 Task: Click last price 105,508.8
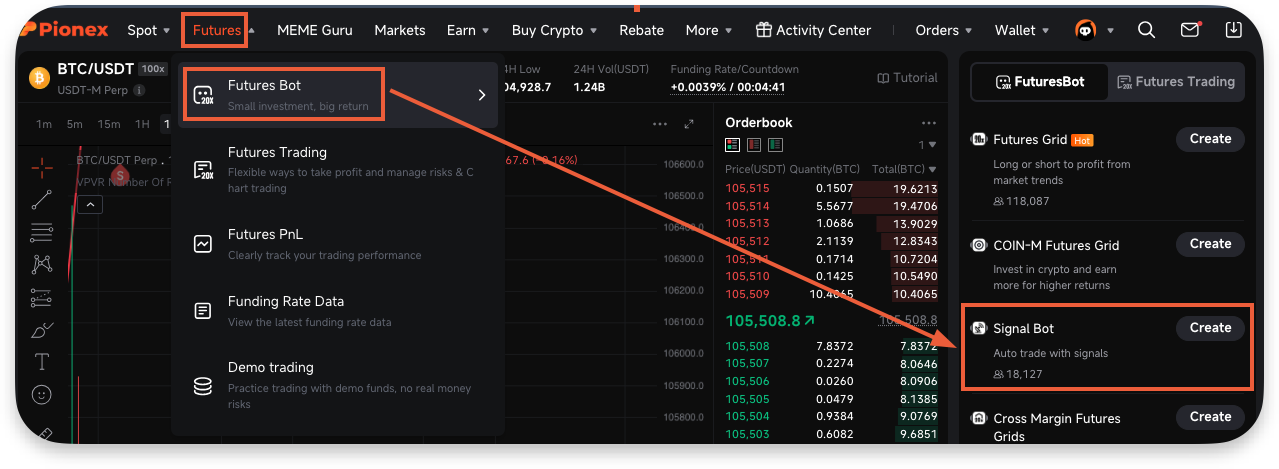(x=770, y=321)
